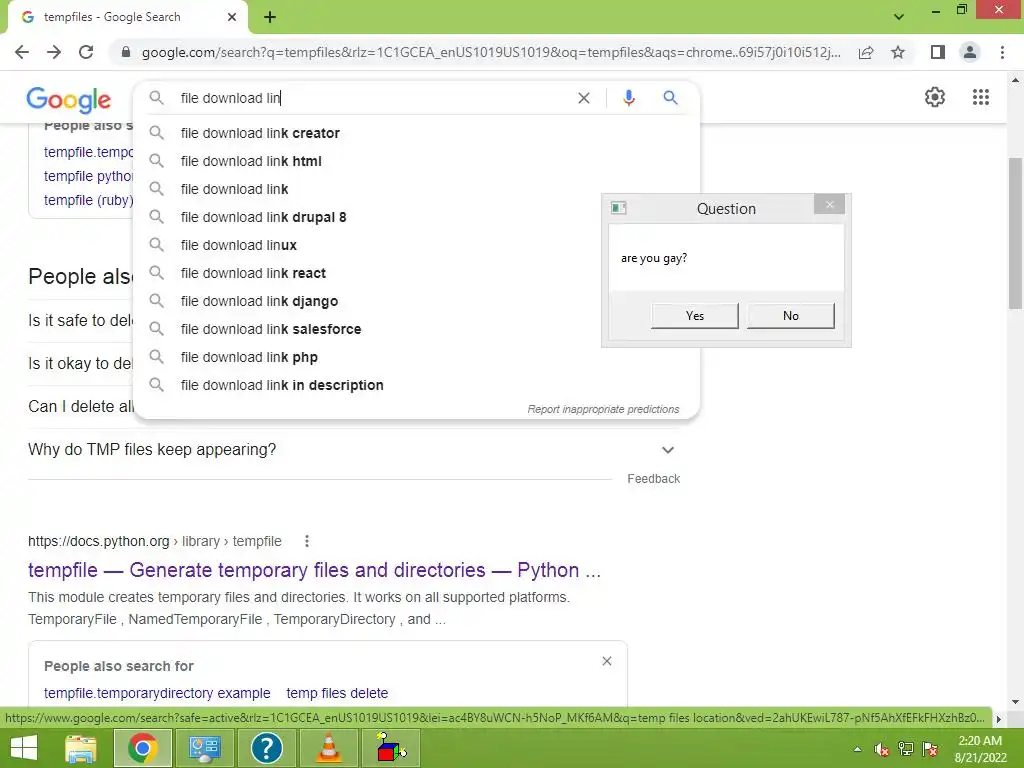Submit search with the blue magnifier icon
Viewport: 1024px width, 768px height.
(670, 98)
